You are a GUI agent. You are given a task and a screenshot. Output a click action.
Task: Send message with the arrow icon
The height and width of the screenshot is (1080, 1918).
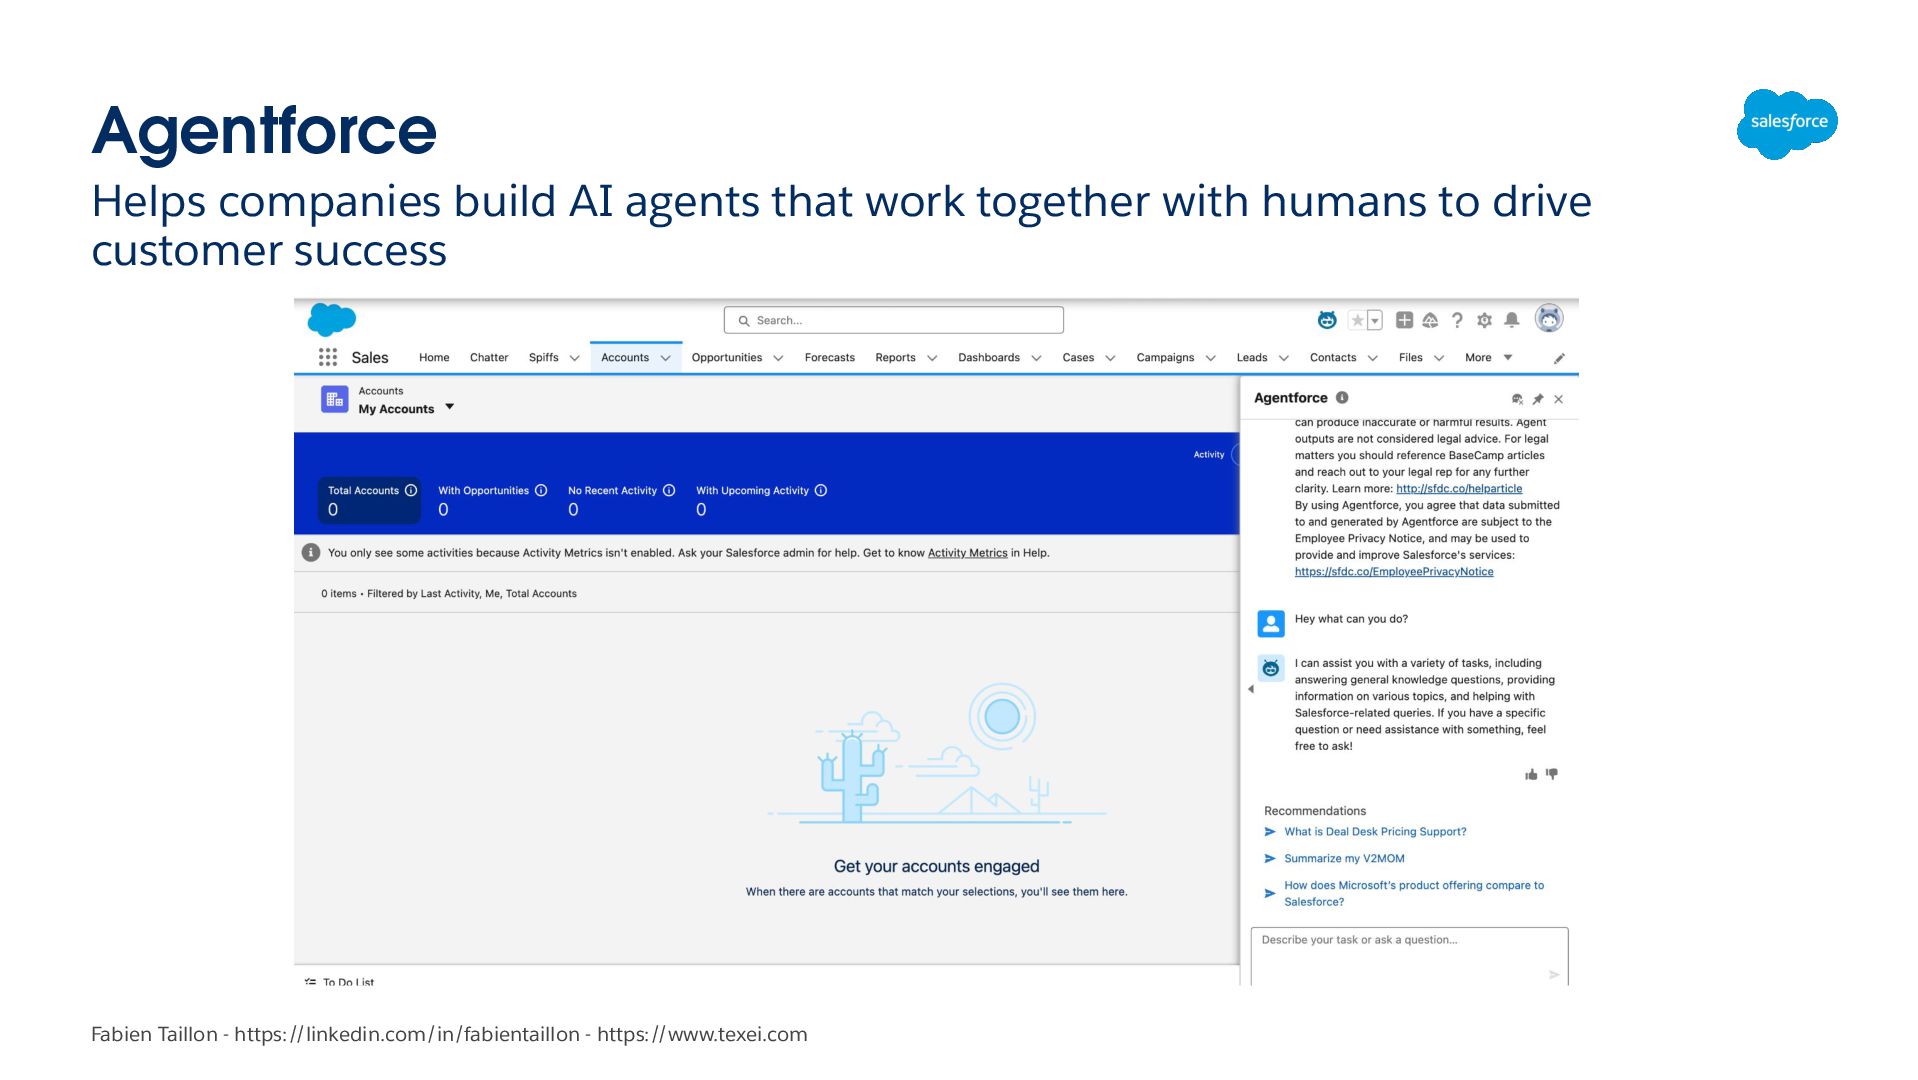point(1553,974)
